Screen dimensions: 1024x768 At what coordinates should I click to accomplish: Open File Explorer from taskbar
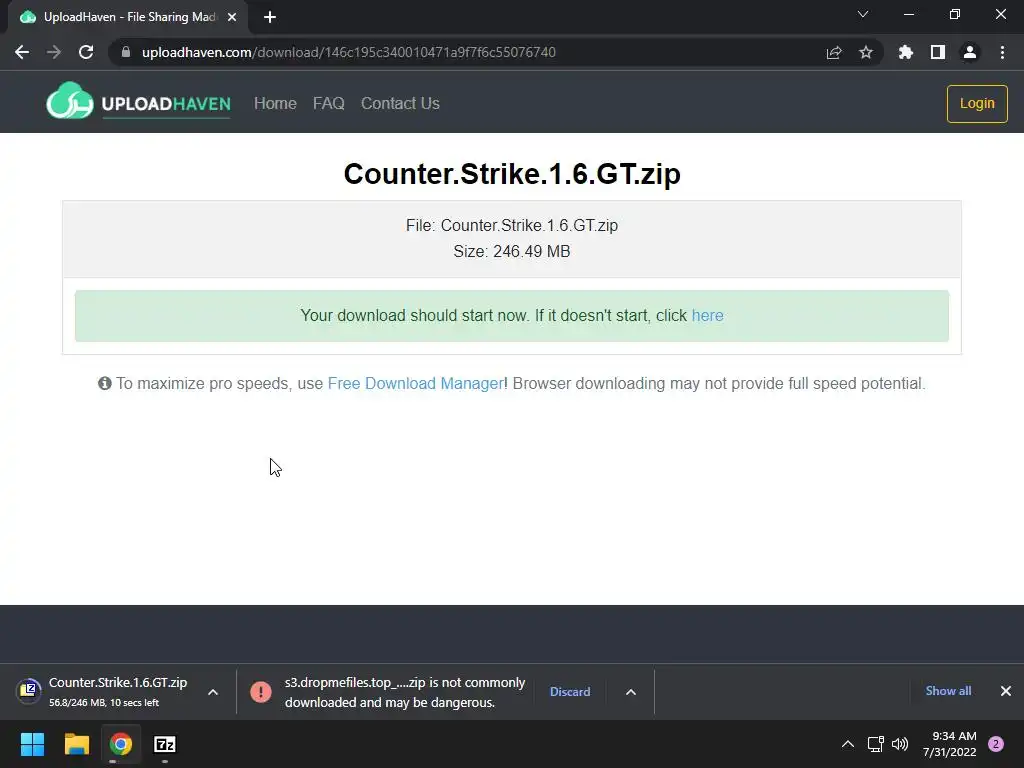(x=76, y=744)
